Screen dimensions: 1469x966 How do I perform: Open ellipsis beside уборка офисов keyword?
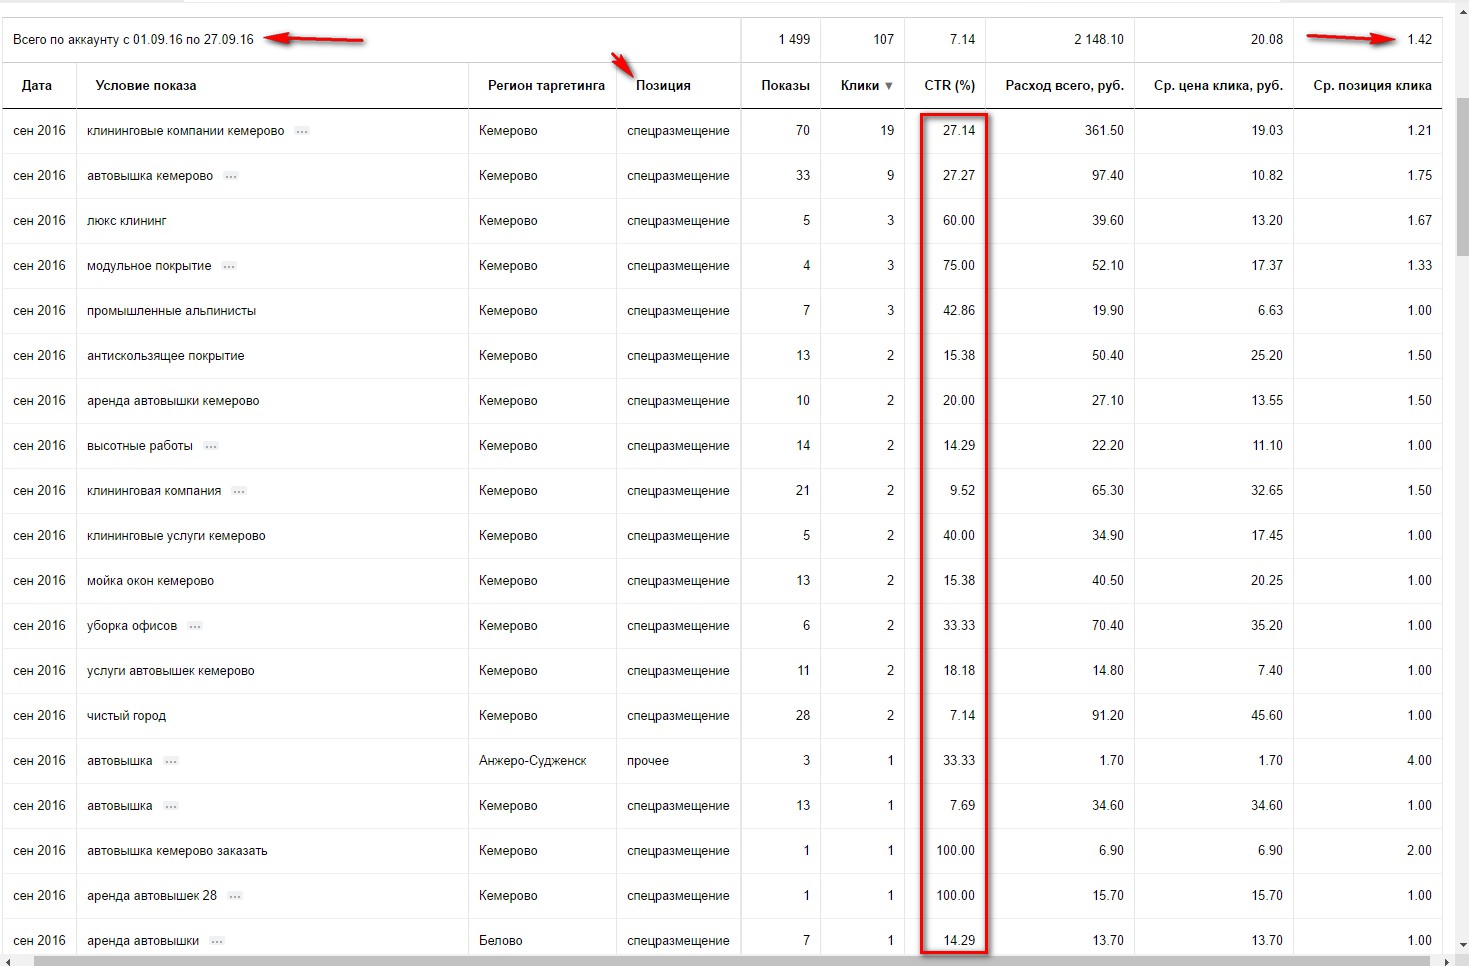tap(195, 627)
